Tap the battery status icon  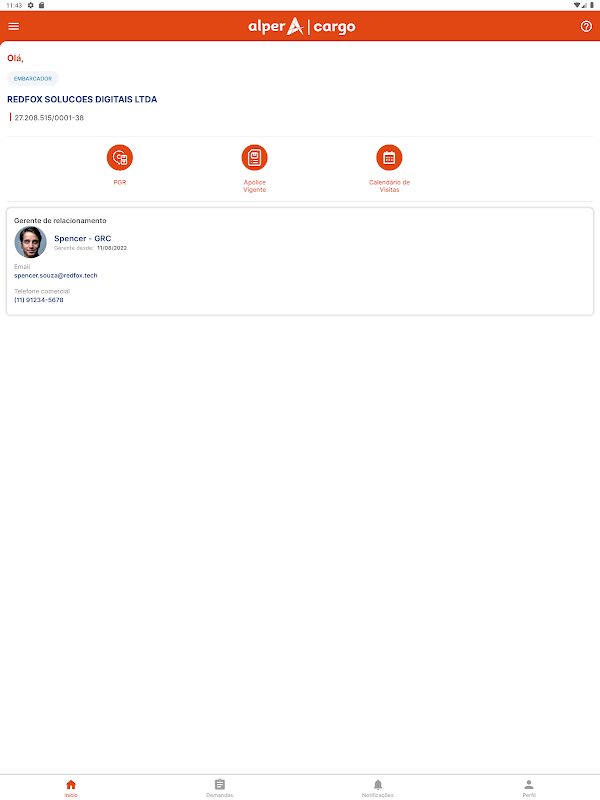point(592,5)
